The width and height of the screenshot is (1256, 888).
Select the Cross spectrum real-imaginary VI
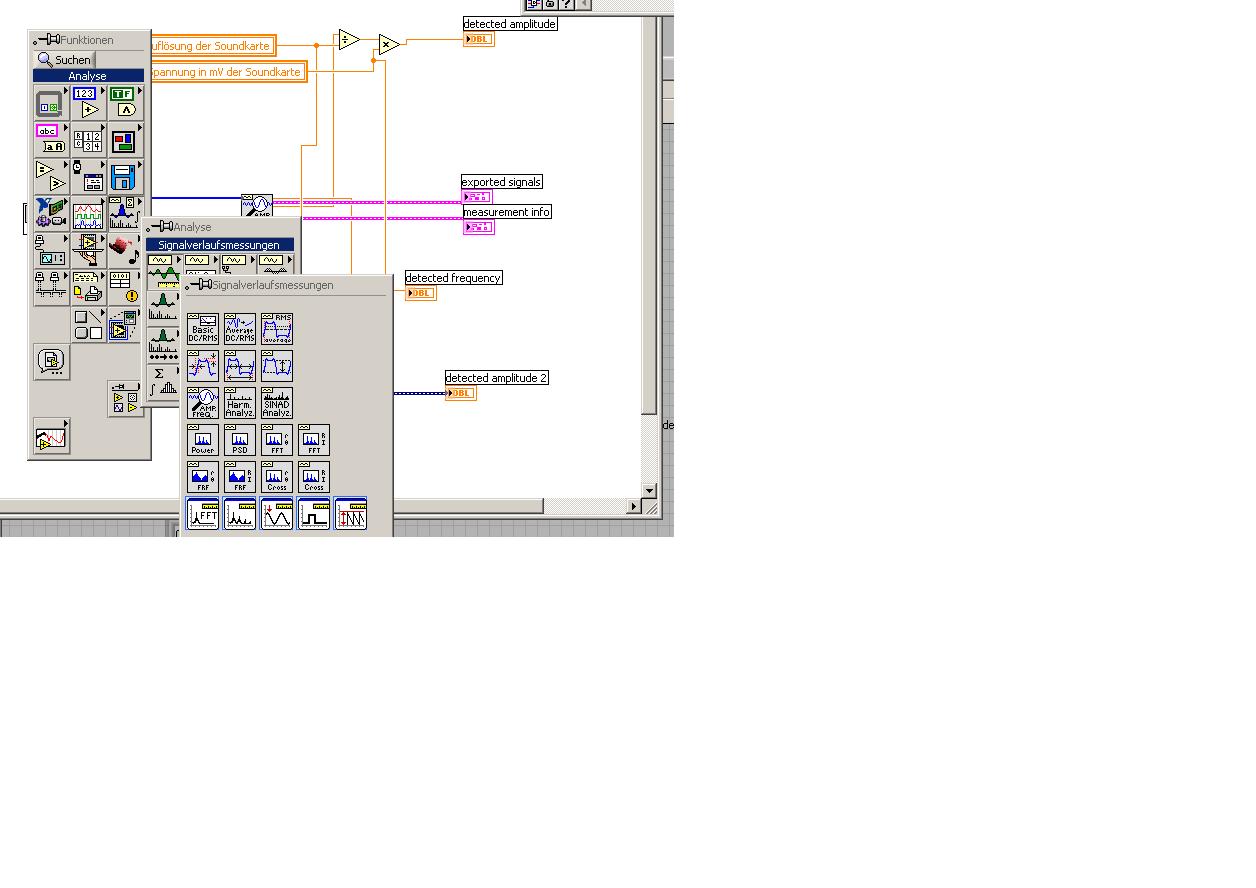click(314, 477)
